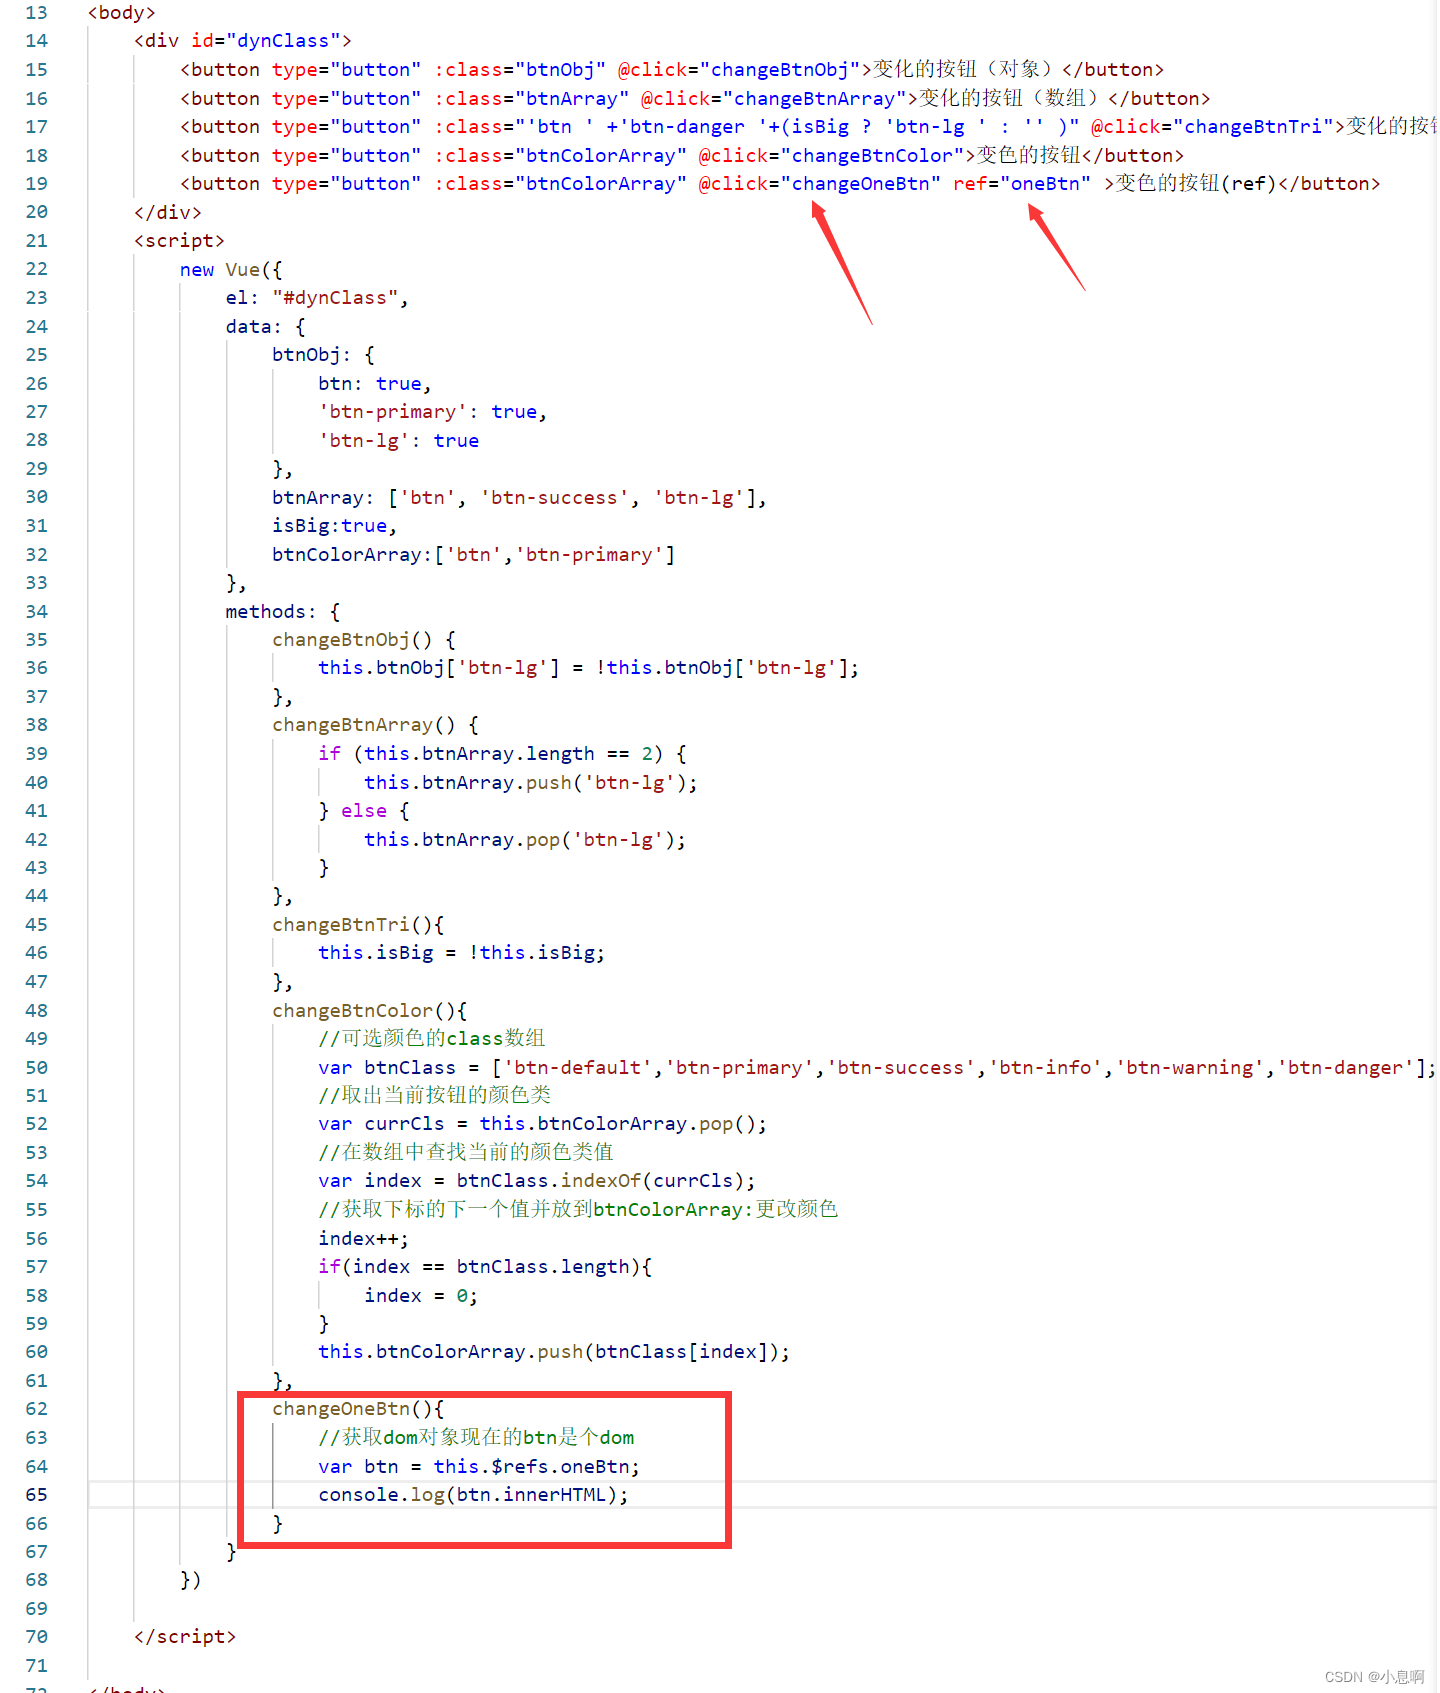The image size is (1440, 1693).
Task: Click the "changeBtnArray() {" method header
Action: 376,725
